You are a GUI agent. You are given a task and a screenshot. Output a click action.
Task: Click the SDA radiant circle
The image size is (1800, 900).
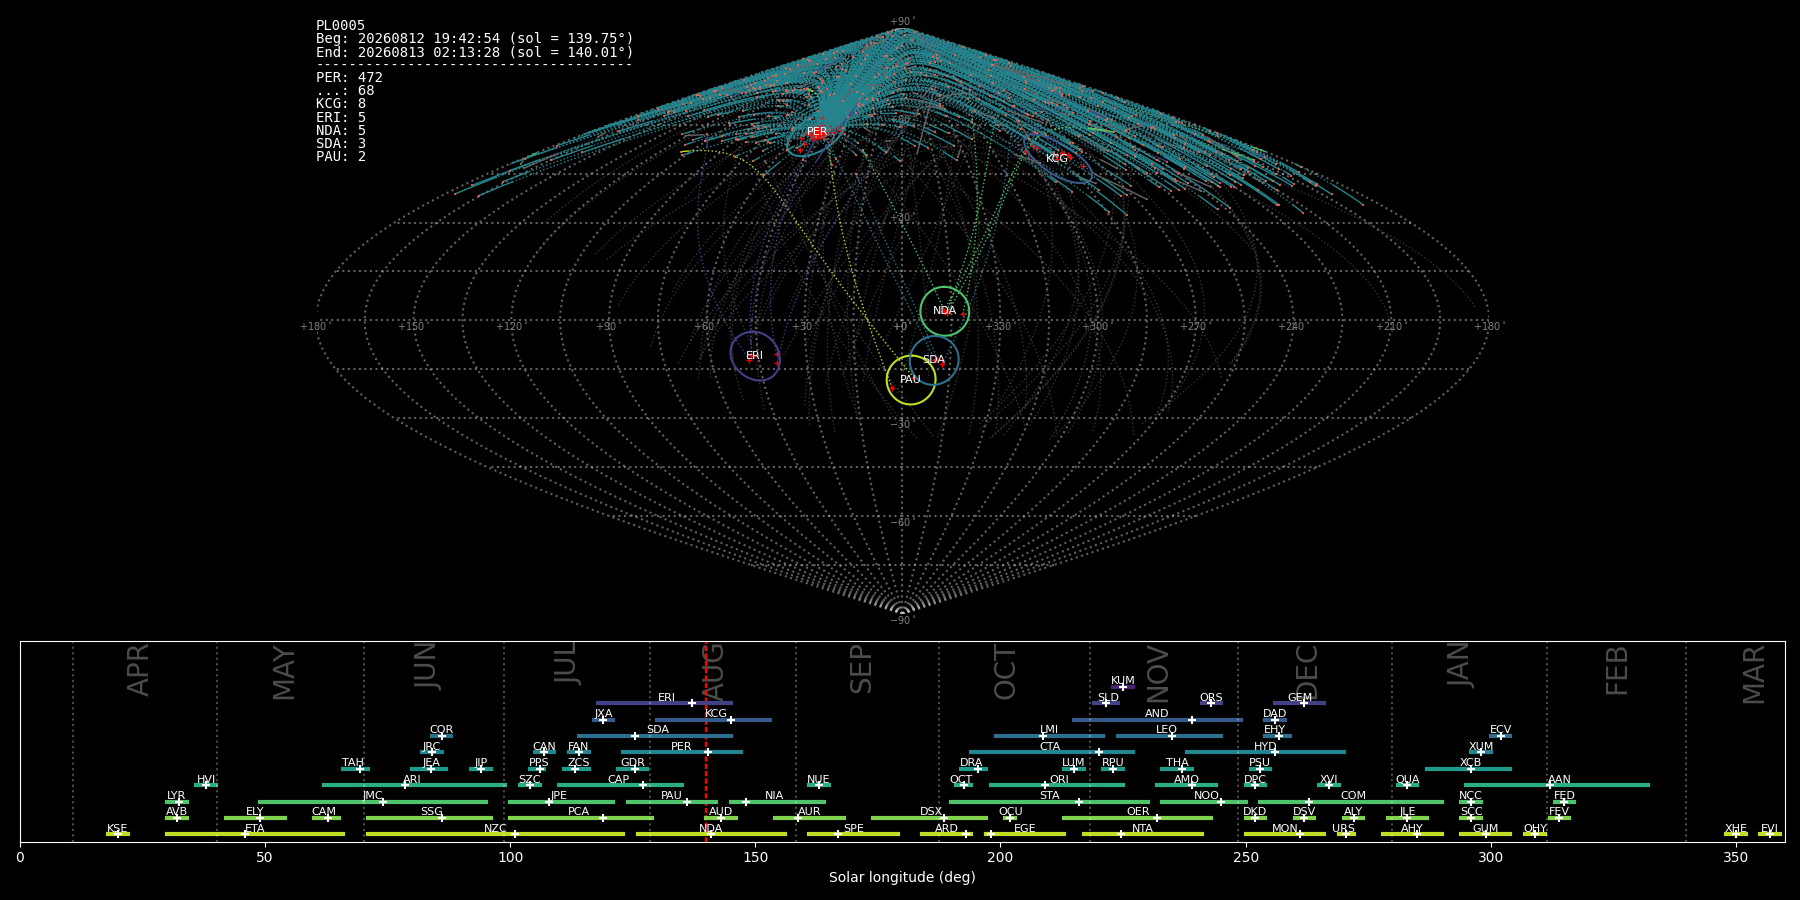934,360
